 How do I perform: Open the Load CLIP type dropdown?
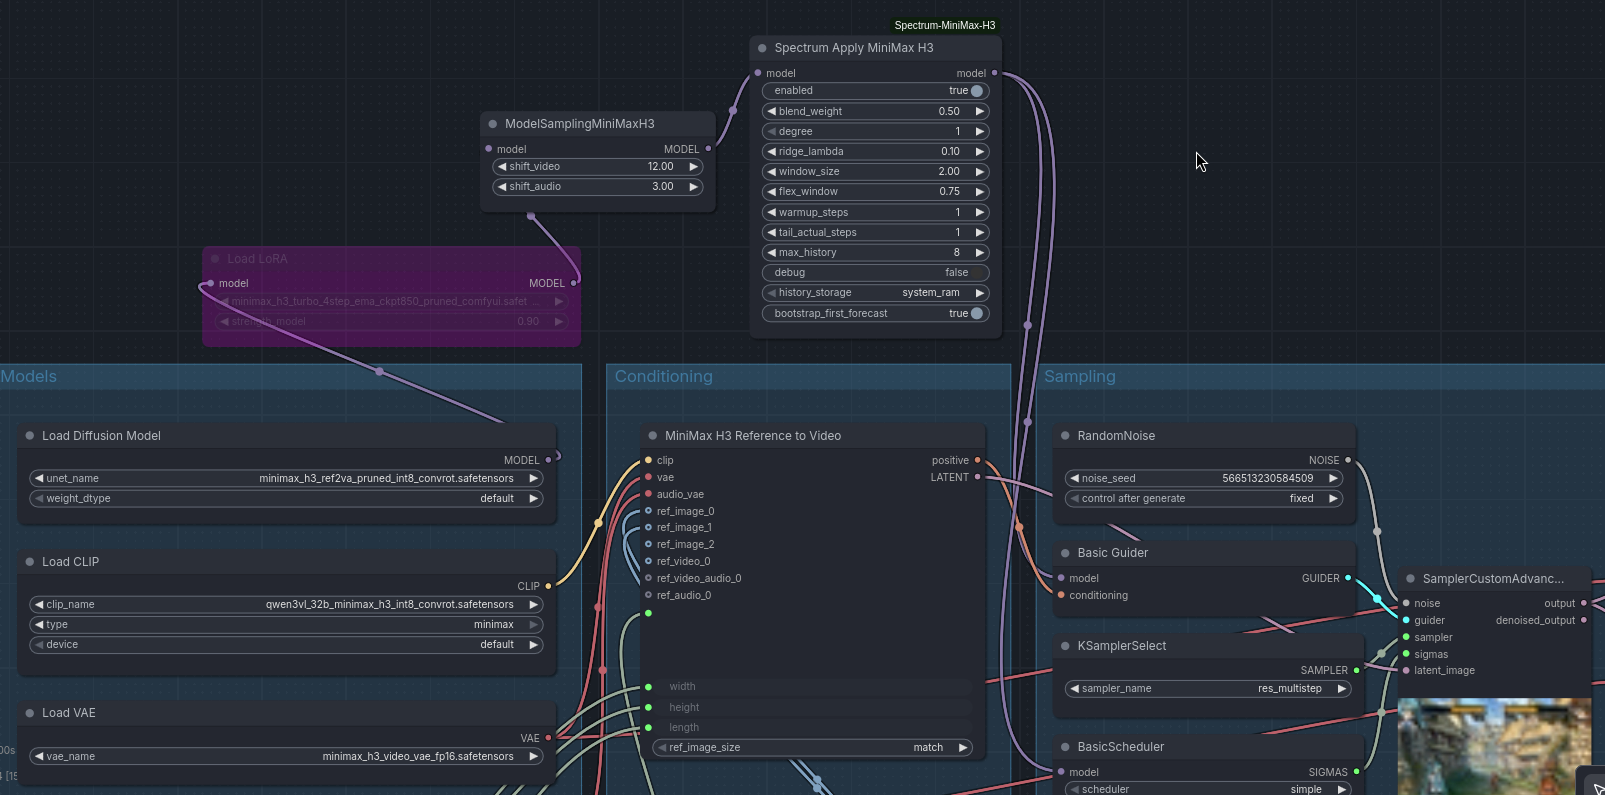(286, 625)
